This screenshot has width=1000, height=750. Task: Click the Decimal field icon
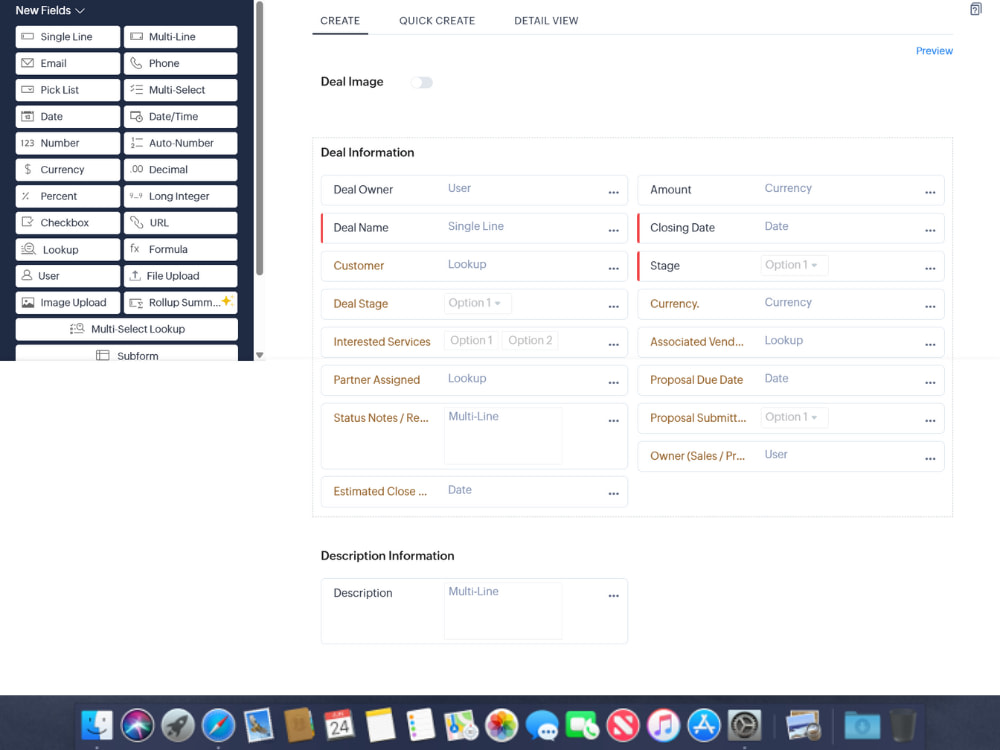click(136, 170)
